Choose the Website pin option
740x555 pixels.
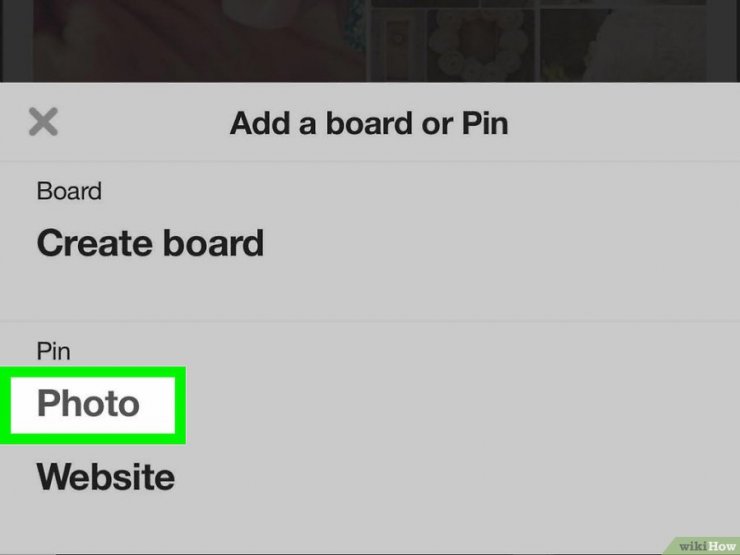tap(106, 477)
